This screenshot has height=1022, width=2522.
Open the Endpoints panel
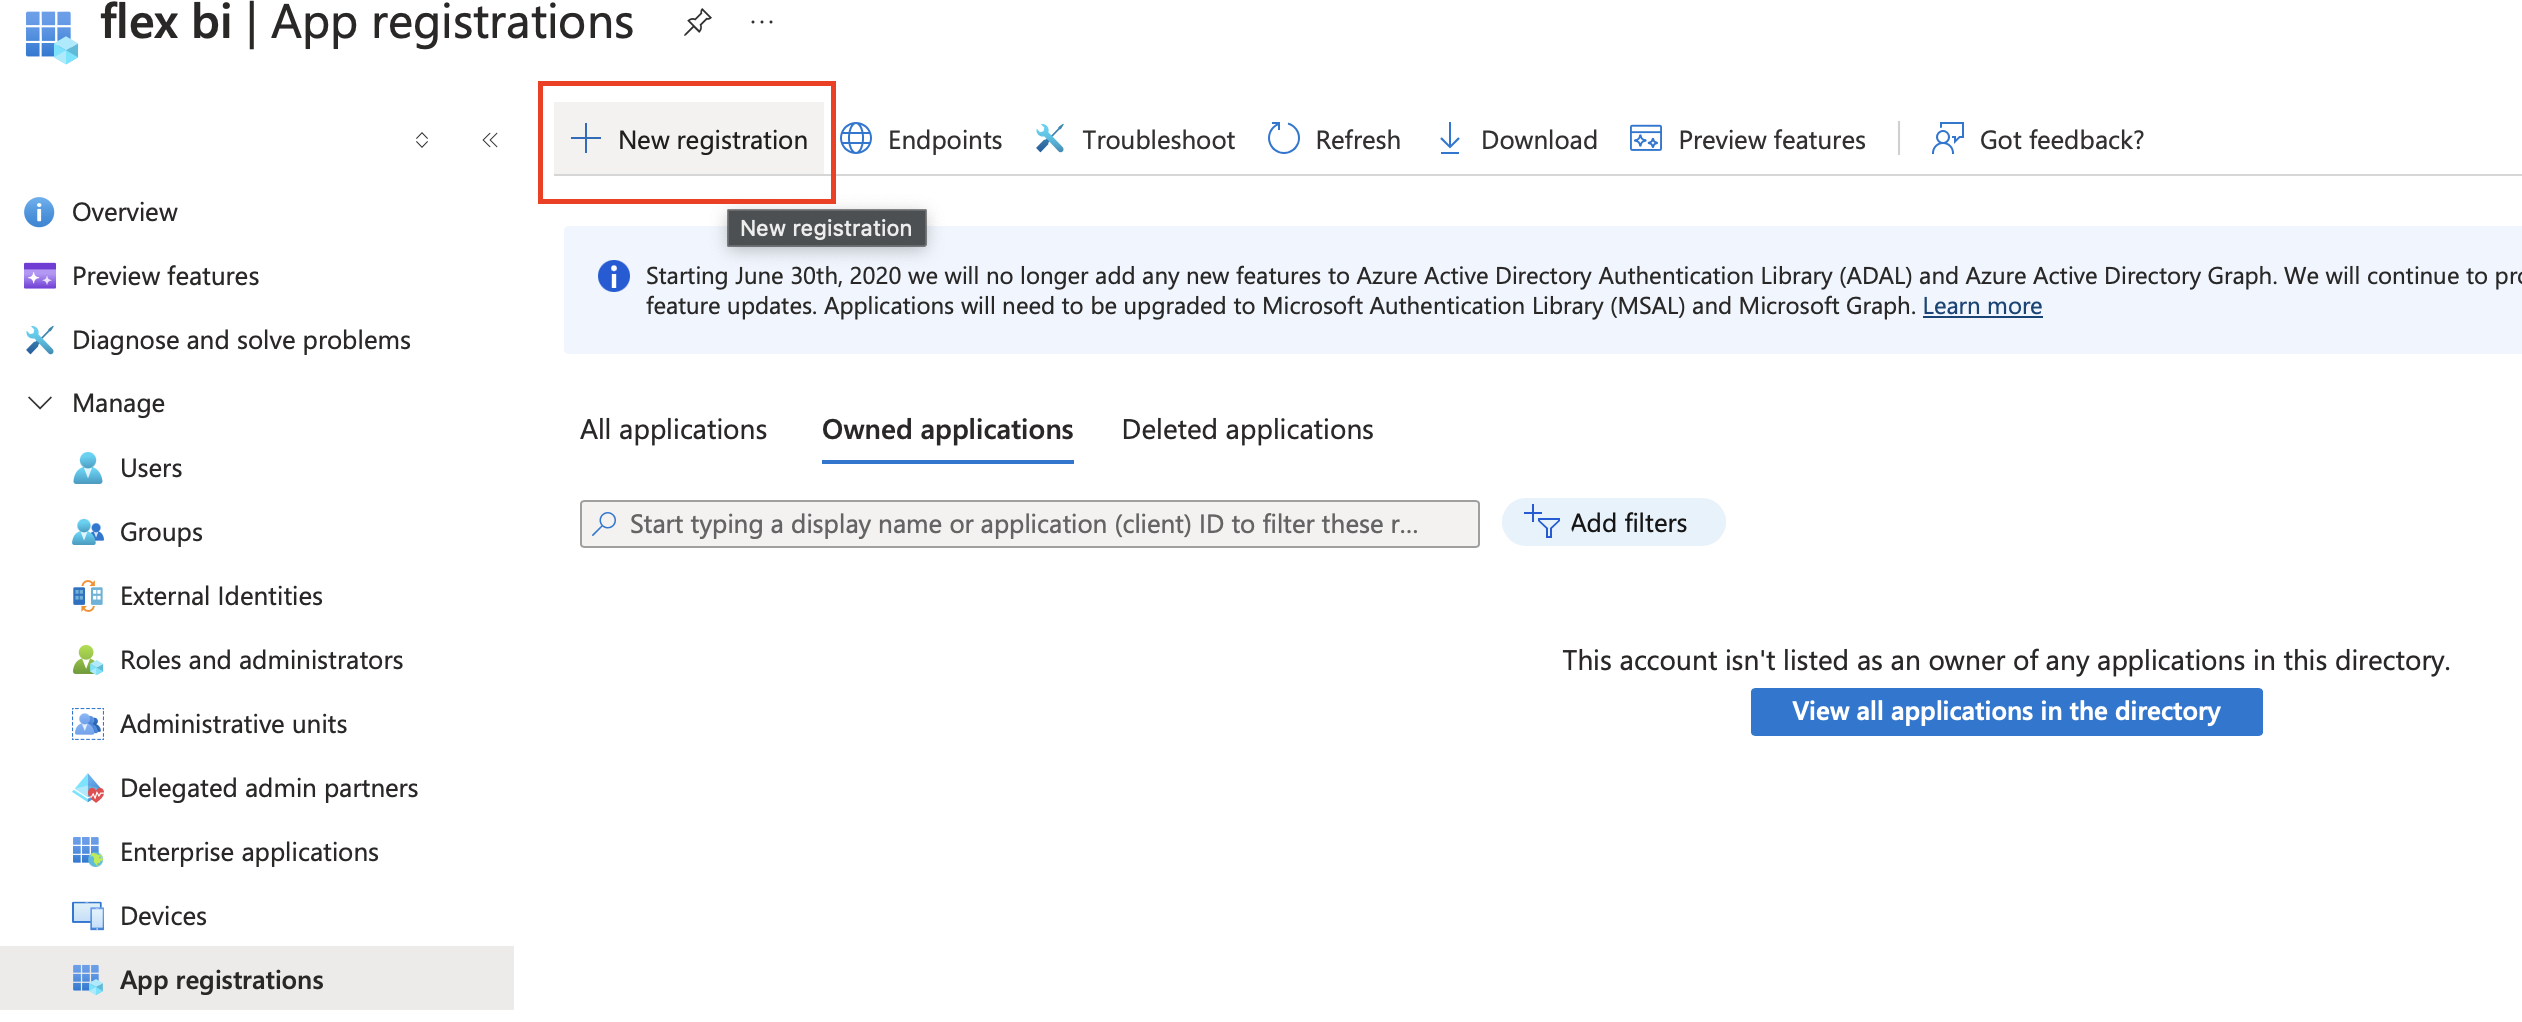921,139
